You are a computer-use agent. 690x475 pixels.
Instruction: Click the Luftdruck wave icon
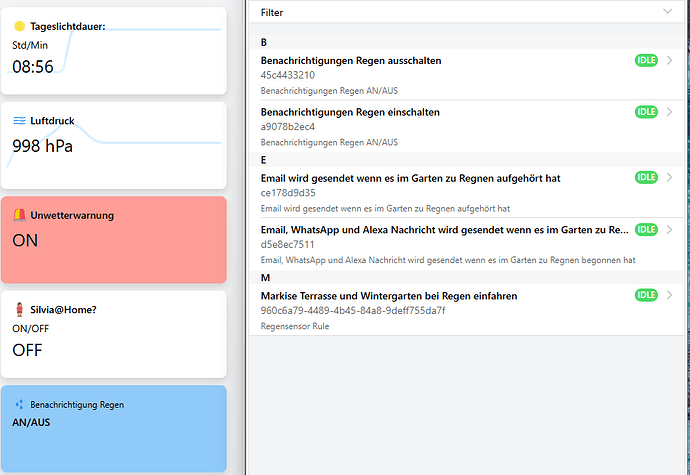click(19, 121)
